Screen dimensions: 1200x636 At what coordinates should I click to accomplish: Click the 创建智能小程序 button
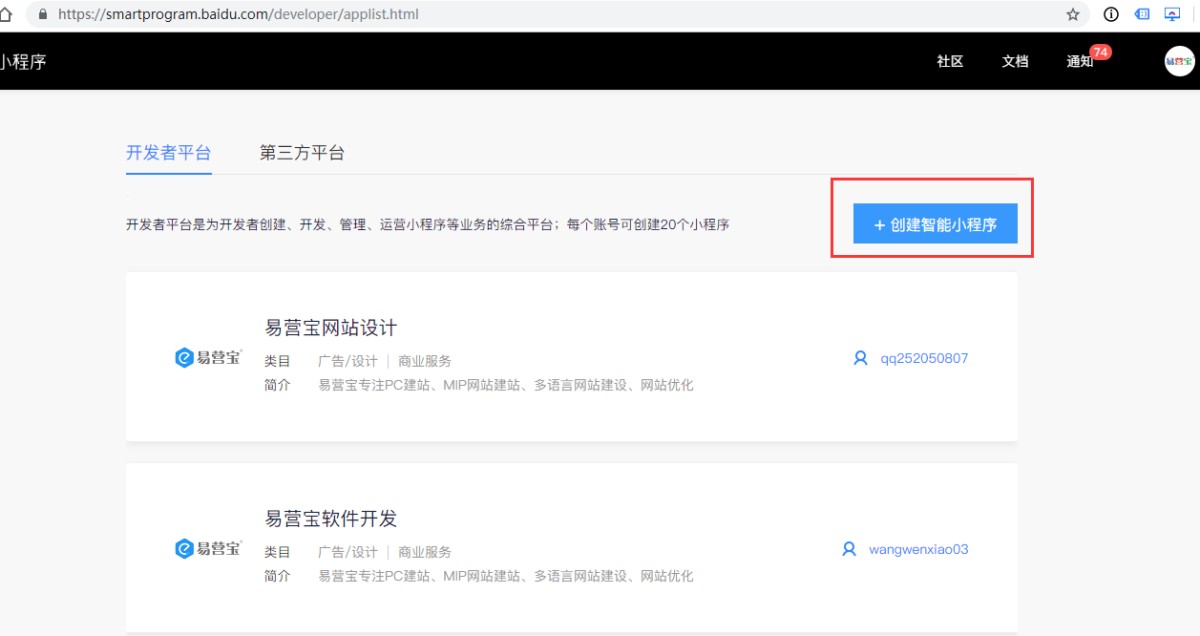click(934, 225)
